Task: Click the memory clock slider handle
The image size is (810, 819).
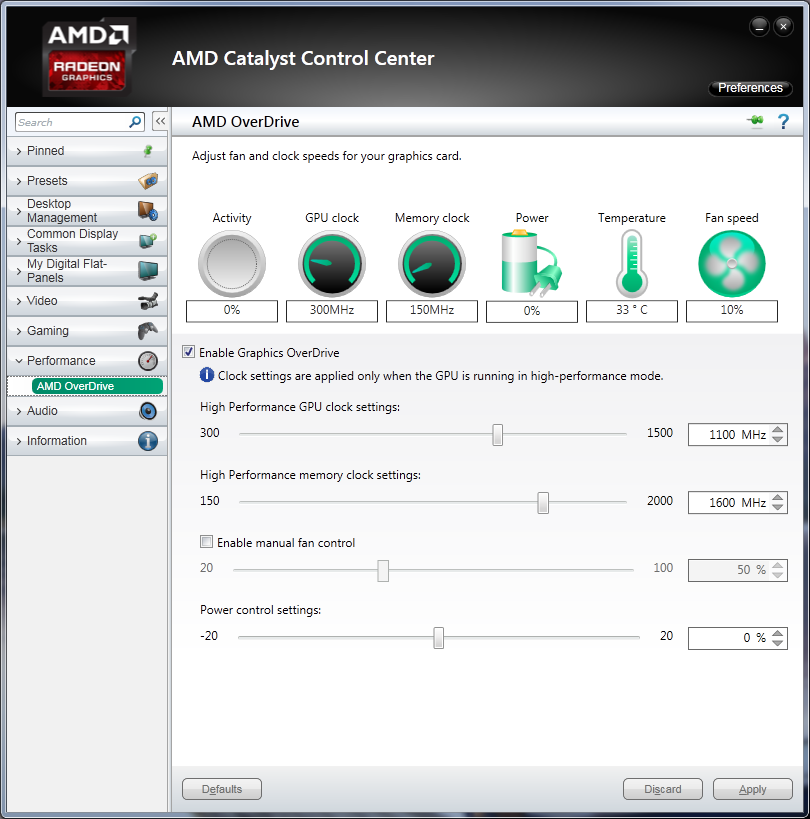Action: [543, 502]
